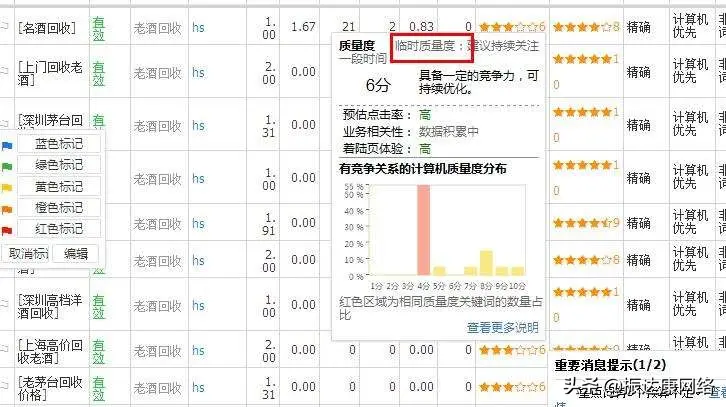
Task: Choose the 绿色标记 menu entry
Action: (x=59, y=164)
